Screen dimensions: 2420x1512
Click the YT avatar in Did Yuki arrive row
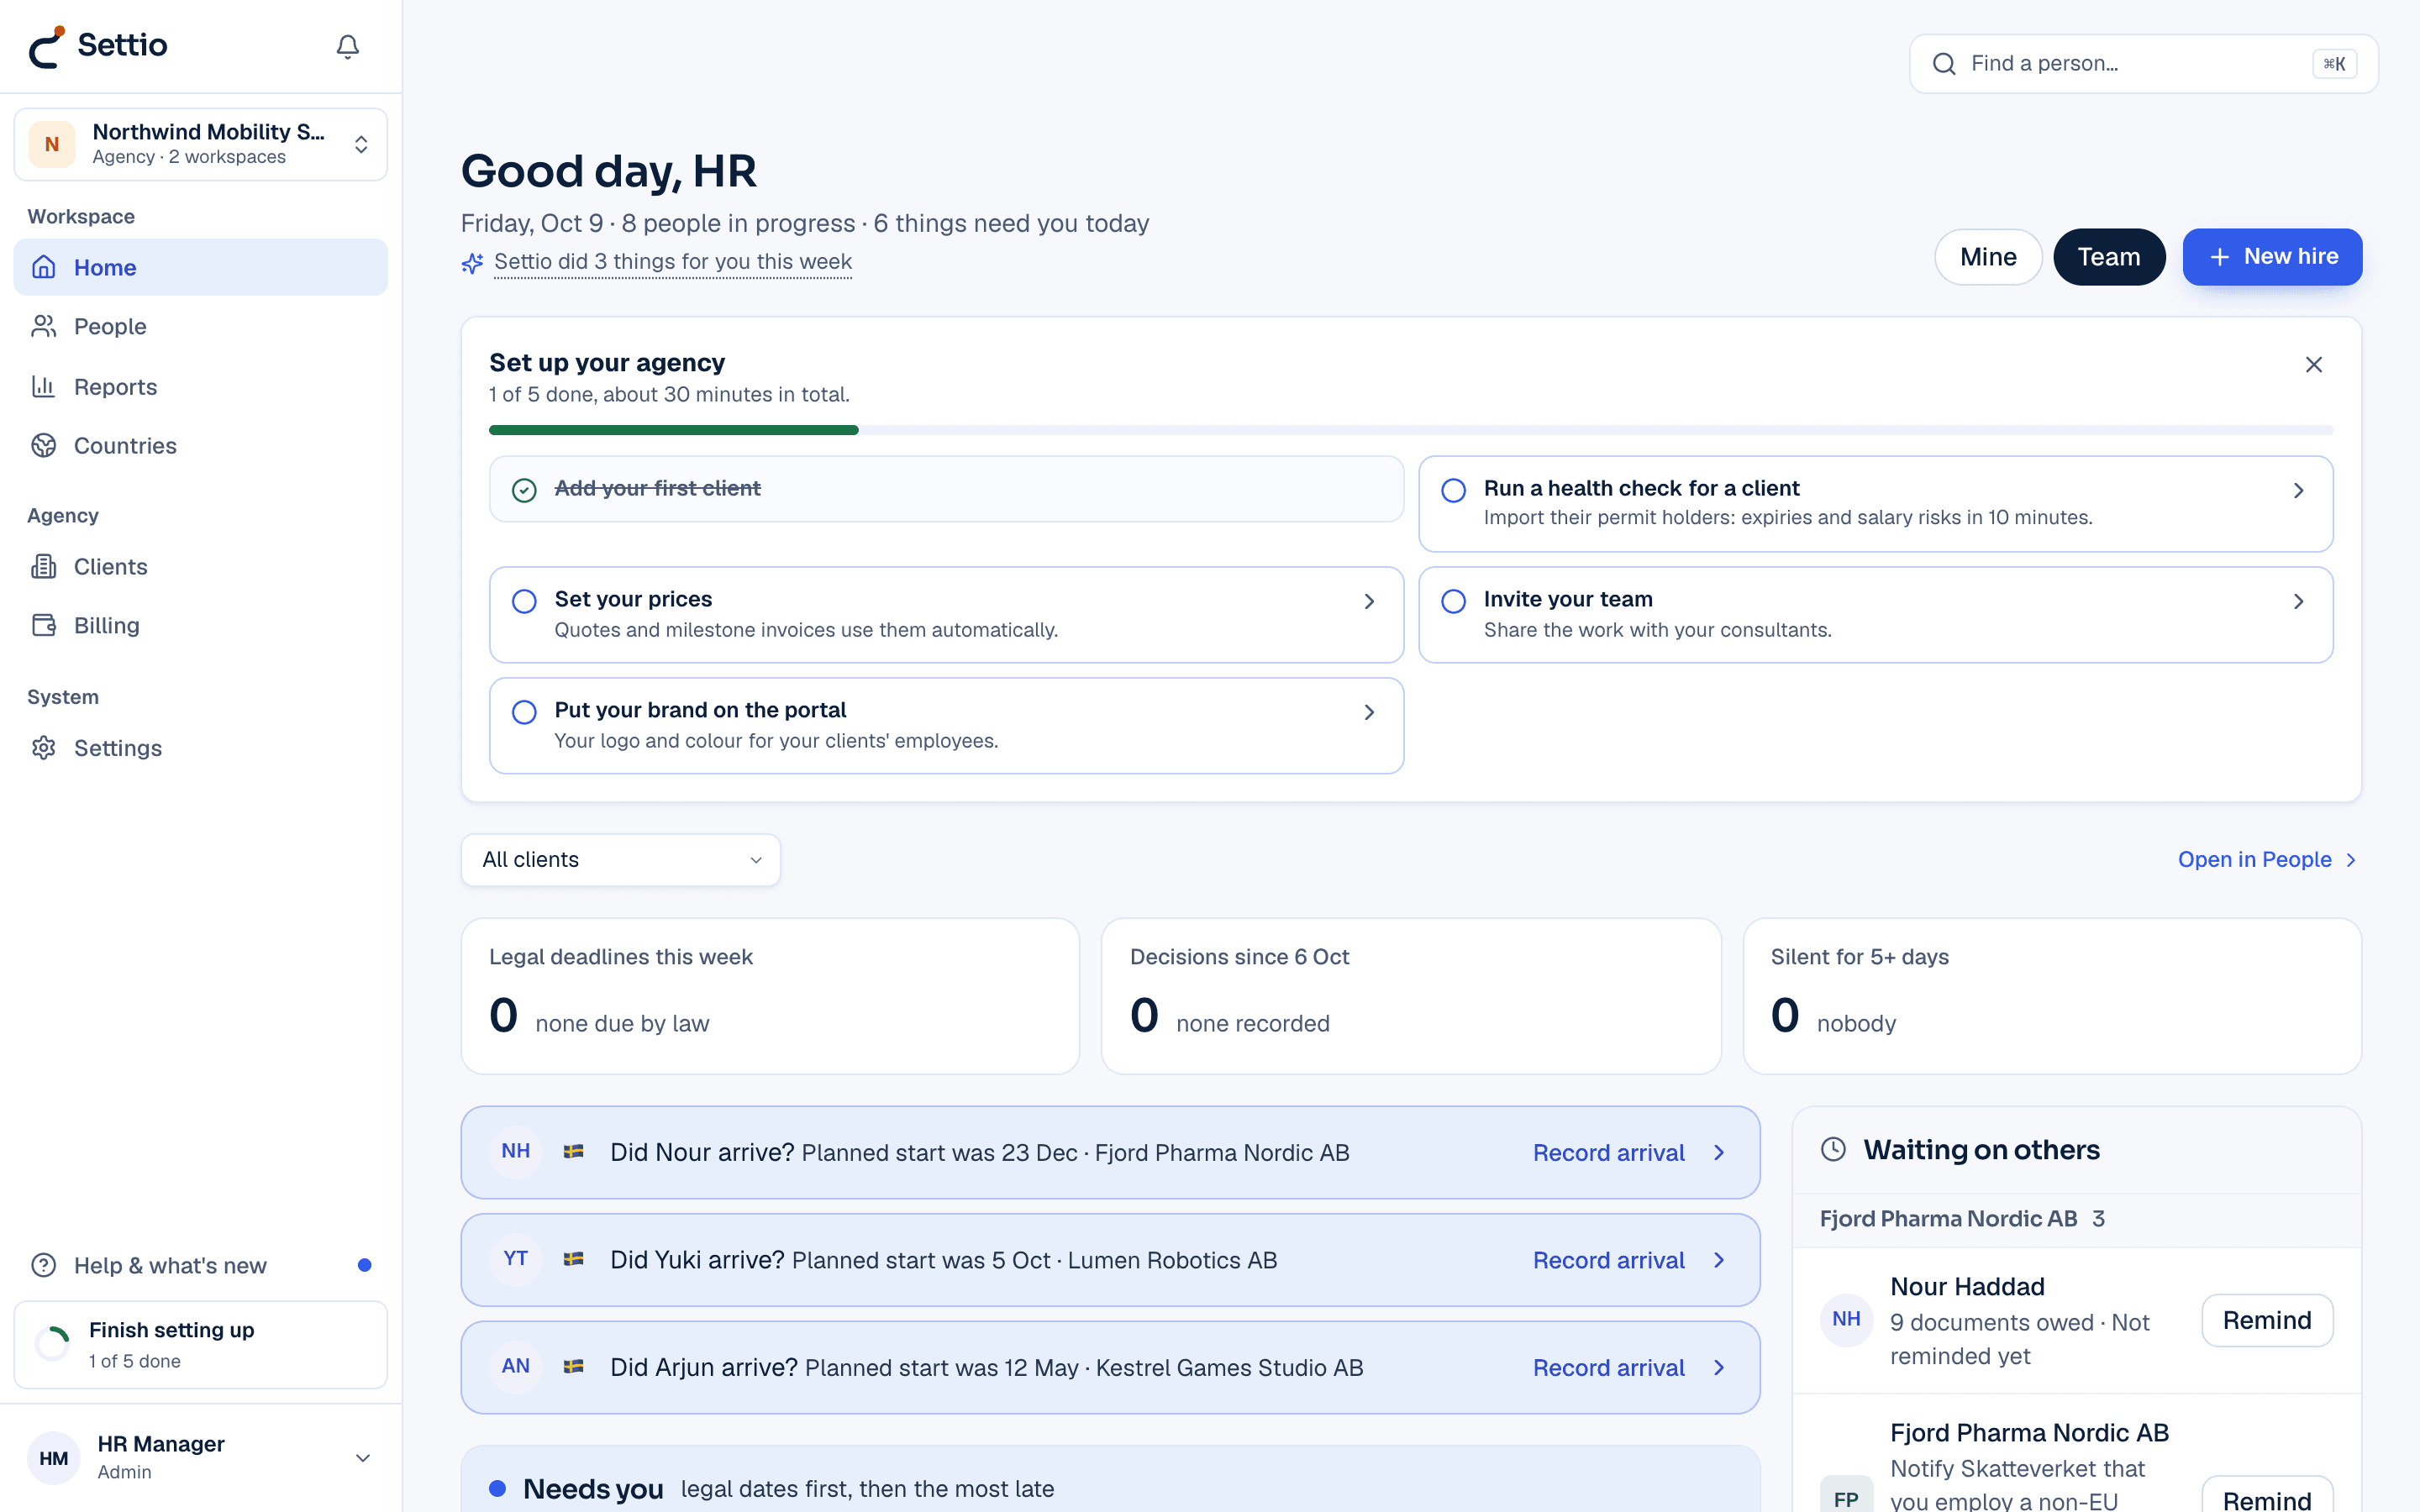pyautogui.click(x=516, y=1259)
